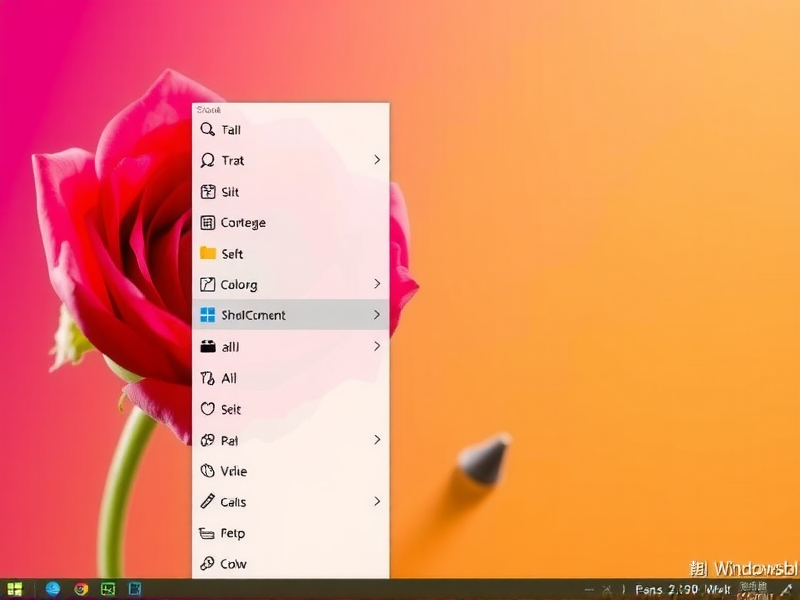Screen dimensions: 800x600
Task: Click the green monitor taskbar icon
Action: coord(108,589)
